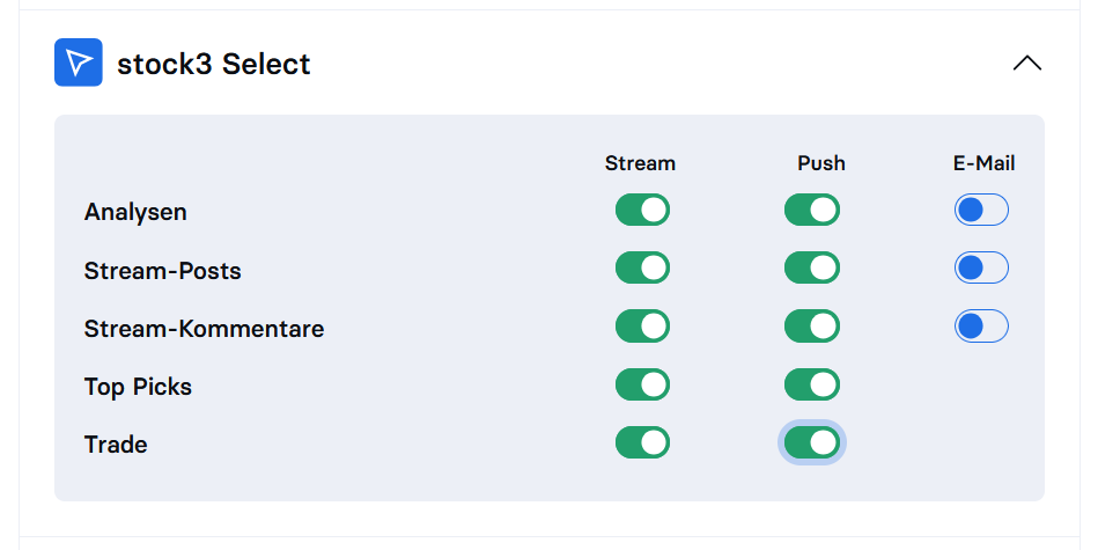Viewport: 1098px width, 550px height.
Task: Click the stock3 Select heading
Action: [214, 64]
